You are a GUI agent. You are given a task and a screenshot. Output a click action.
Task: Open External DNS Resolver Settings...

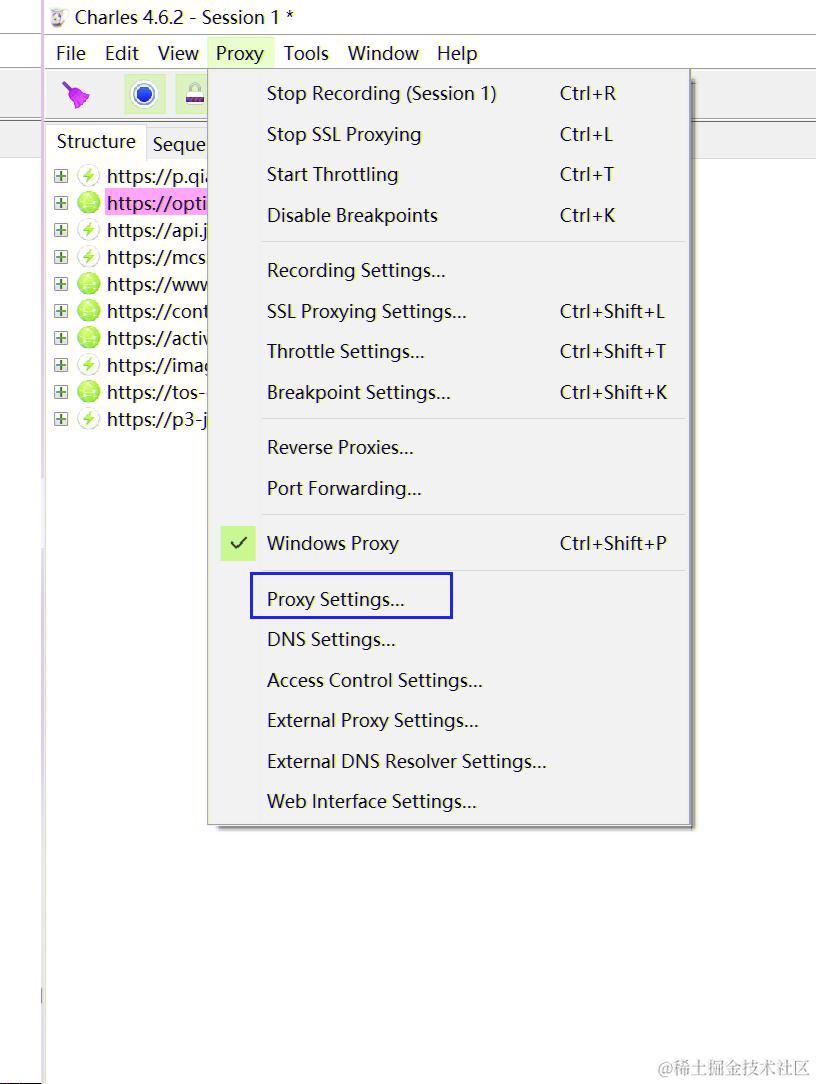[449, 761]
